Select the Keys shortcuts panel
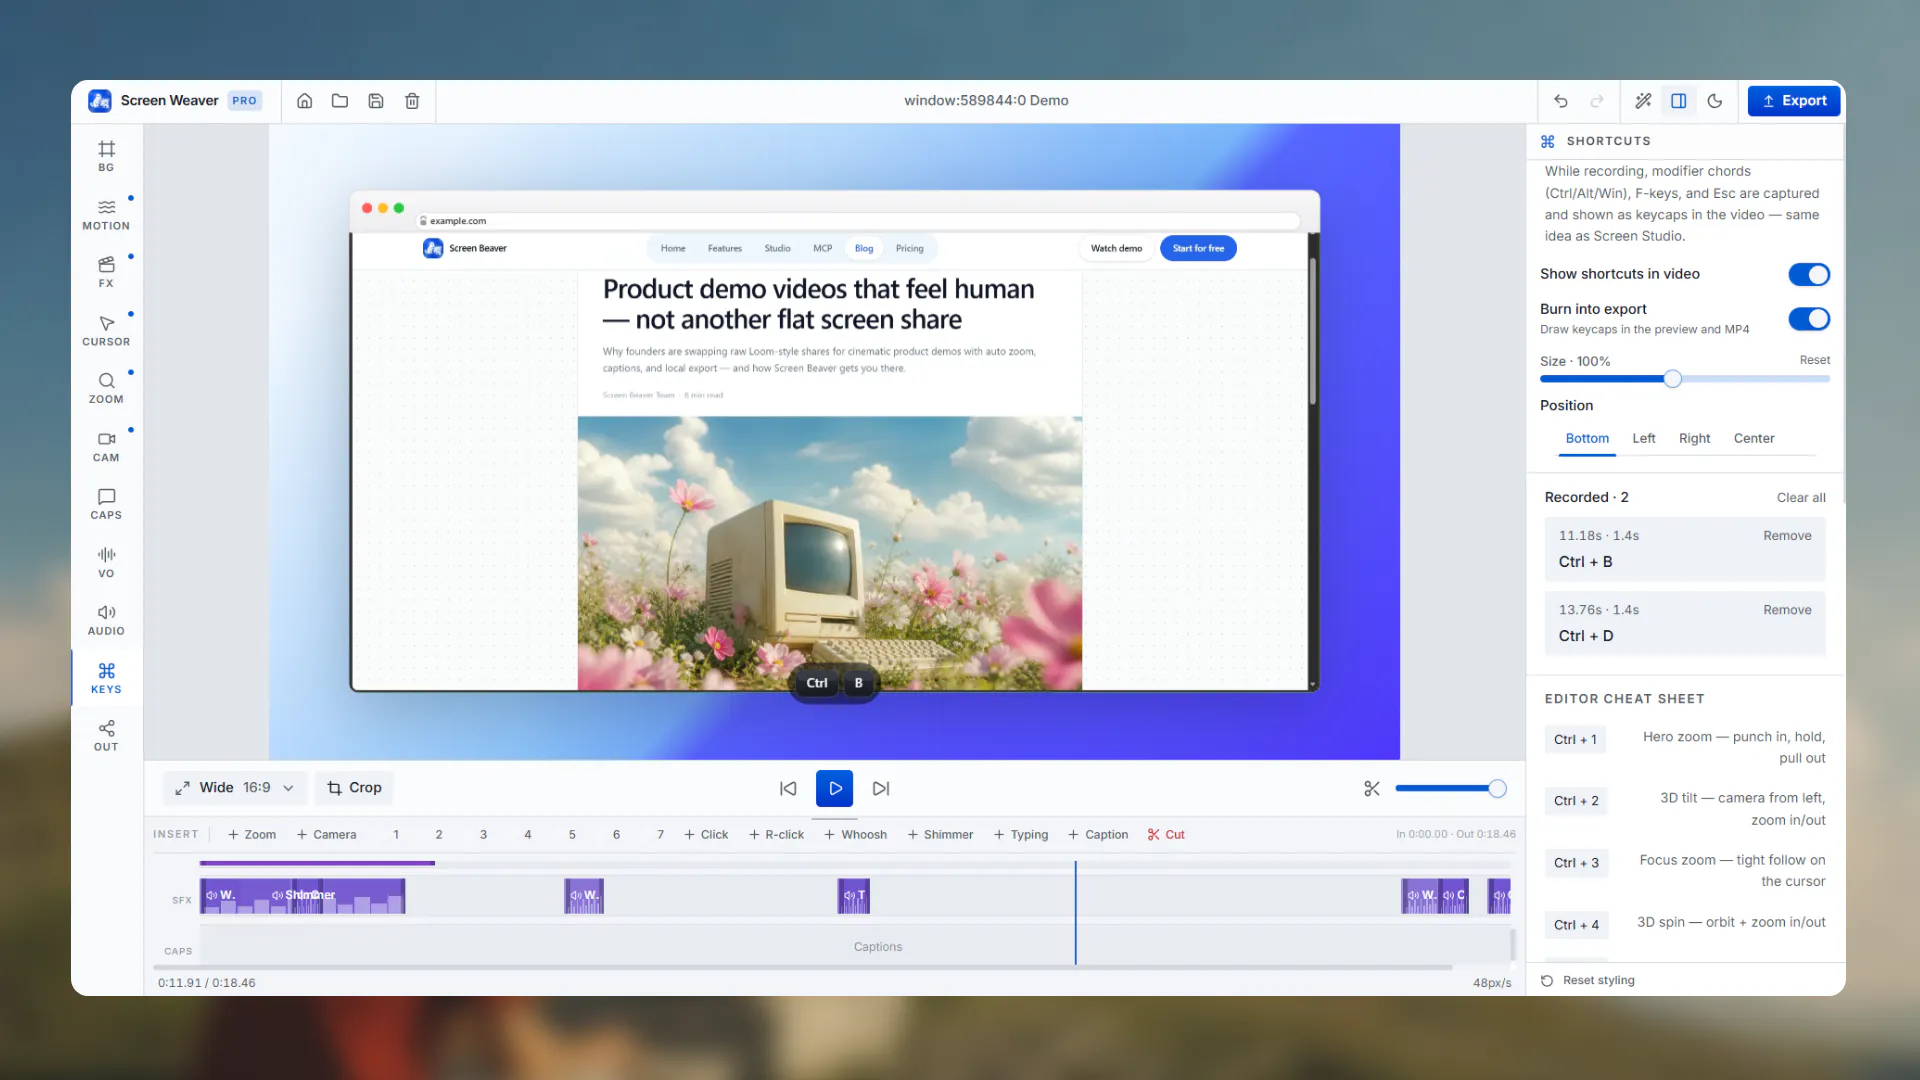The height and width of the screenshot is (1080, 1920). click(106, 678)
